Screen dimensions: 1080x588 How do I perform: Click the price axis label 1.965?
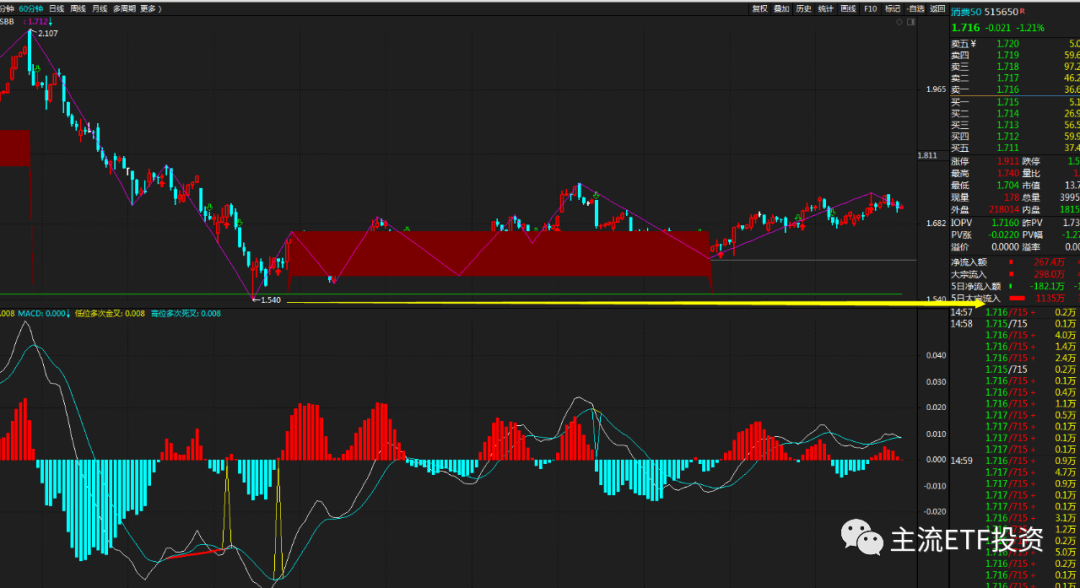[936, 90]
